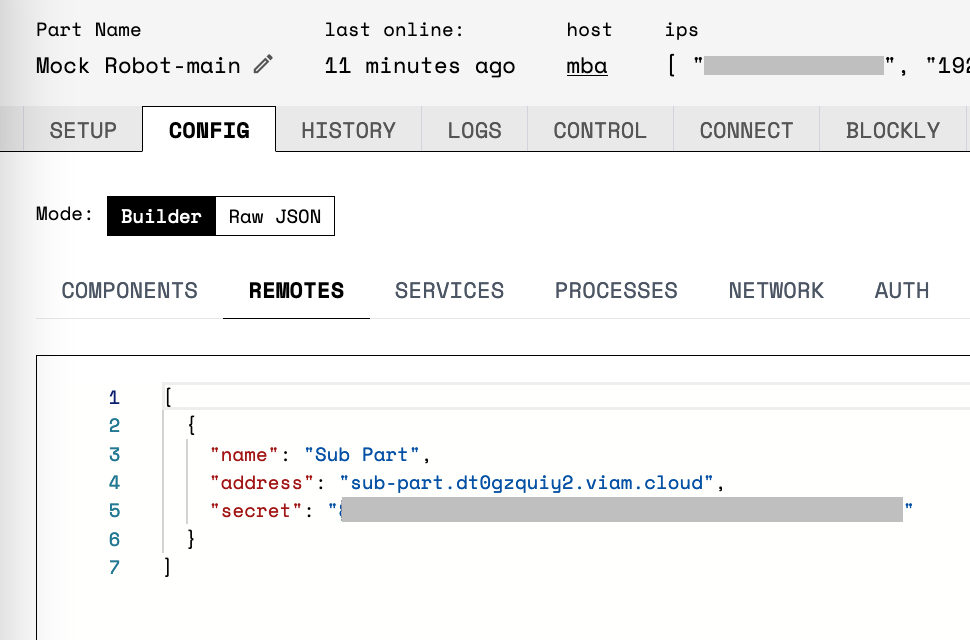This screenshot has width=970, height=640.
Task: Open the SETUP tab
Action: (x=82, y=129)
